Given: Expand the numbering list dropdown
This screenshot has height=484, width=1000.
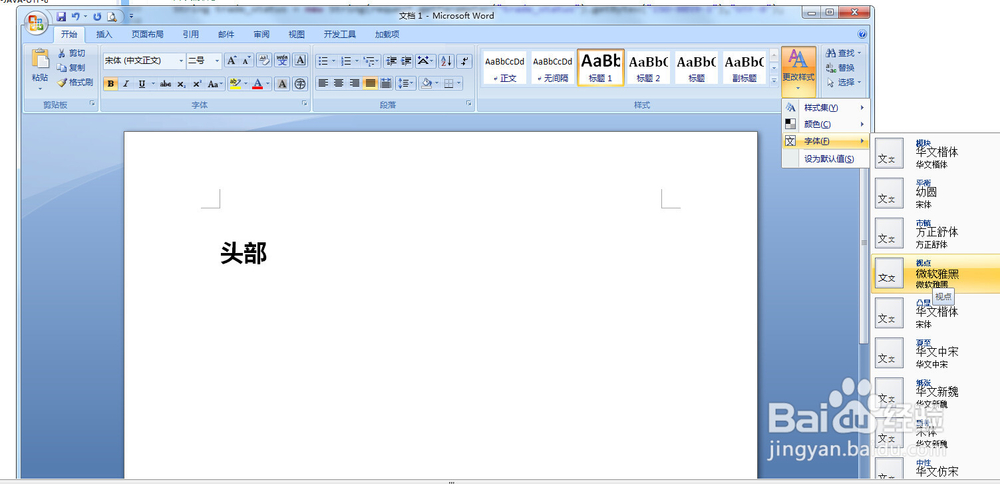Looking at the screenshot, I should pyautogui.click(x=357, y=61).
